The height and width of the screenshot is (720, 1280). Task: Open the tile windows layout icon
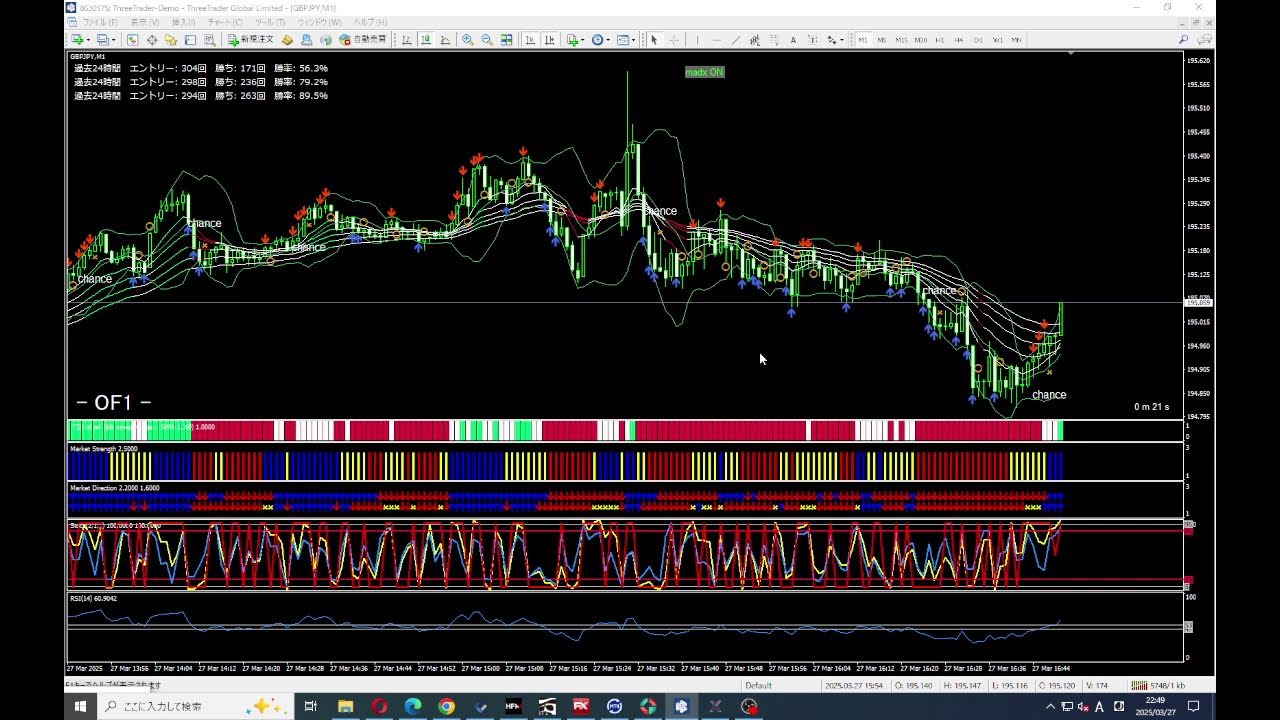[x=507, y=40]
